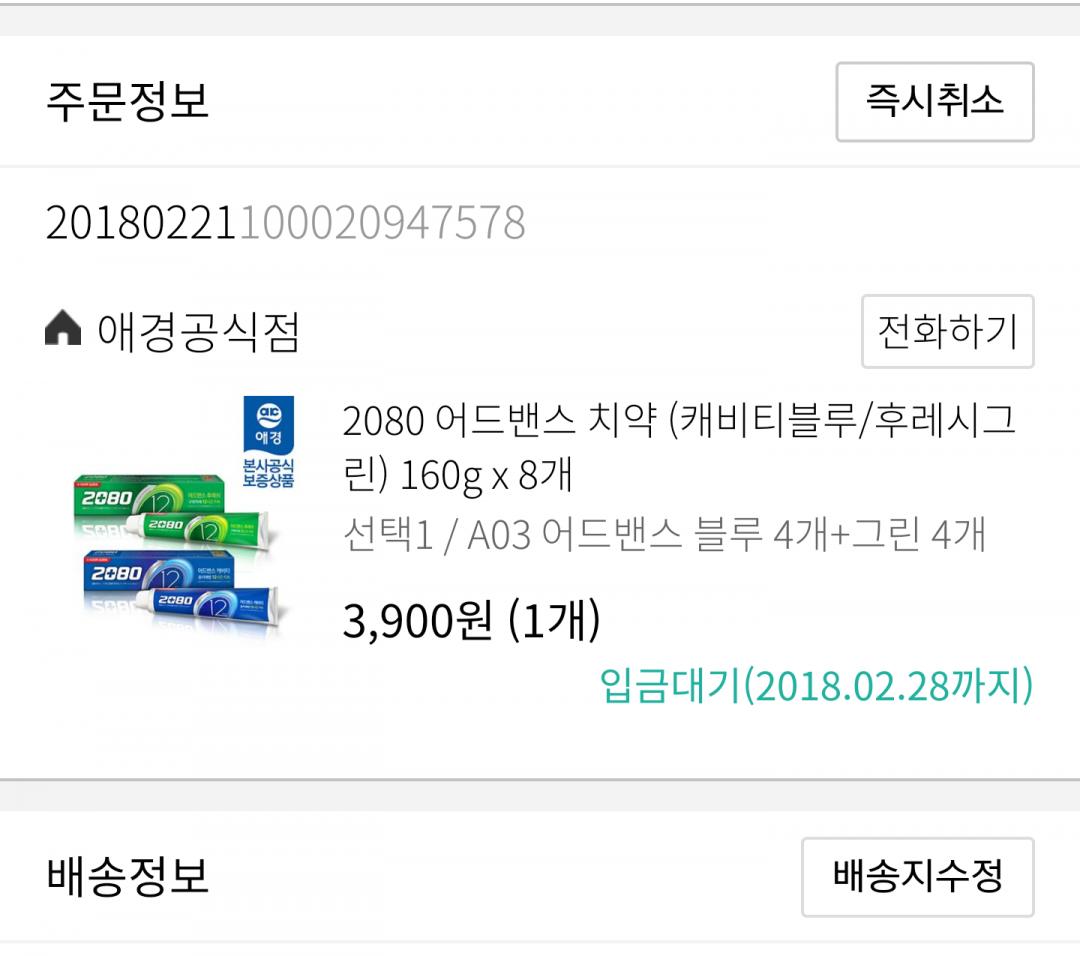Open the 2080 어드밴스 치약 product title
The height and width of the screenshot is (956, 1080).
coord(500,422)
